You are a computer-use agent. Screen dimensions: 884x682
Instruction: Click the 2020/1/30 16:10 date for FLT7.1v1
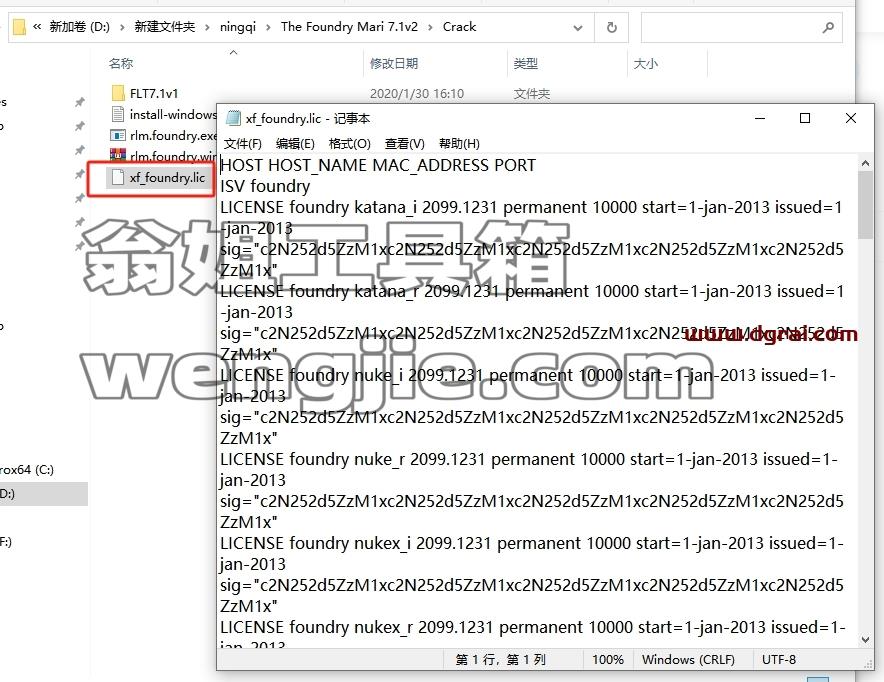pyautogui.click(x=417, y=94)
